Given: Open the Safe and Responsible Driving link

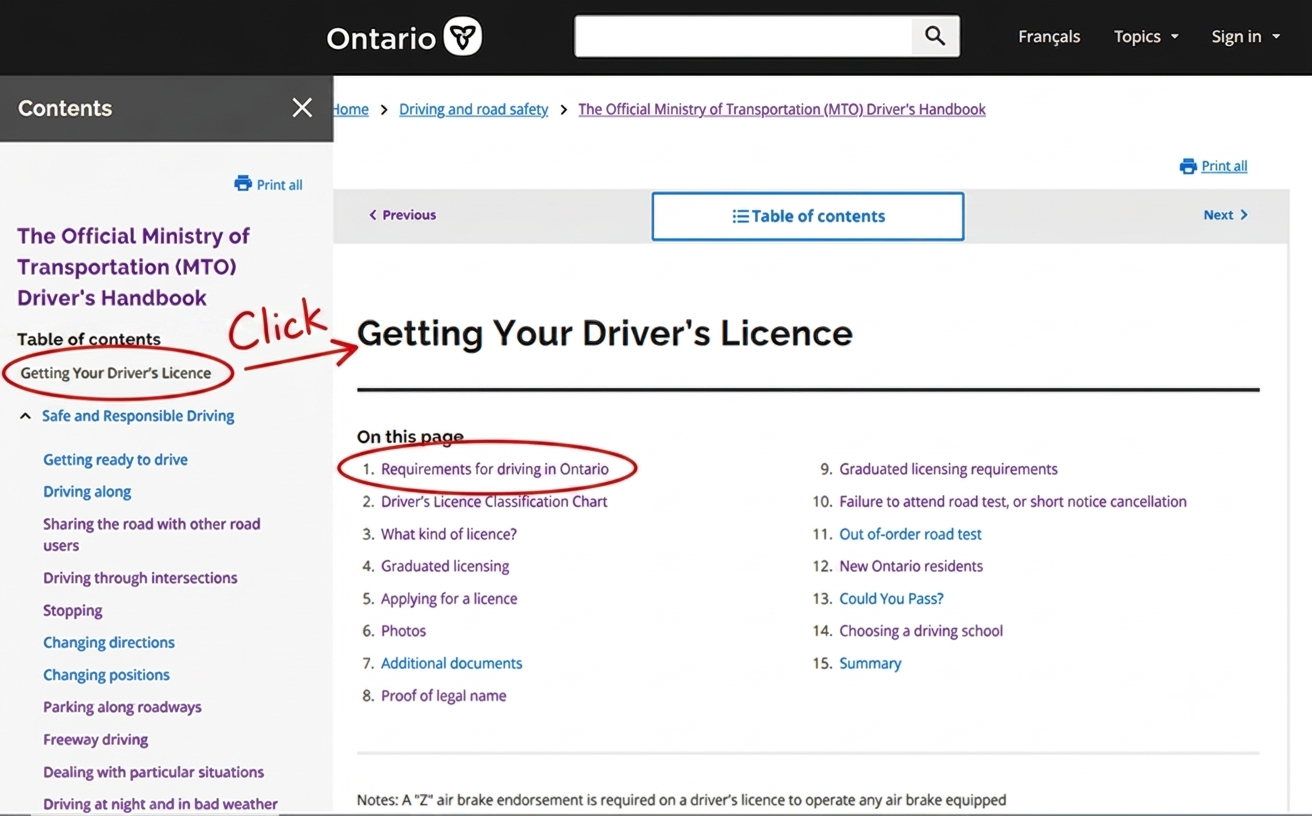Looking at the screenshot, I should [x=138, y=416].
